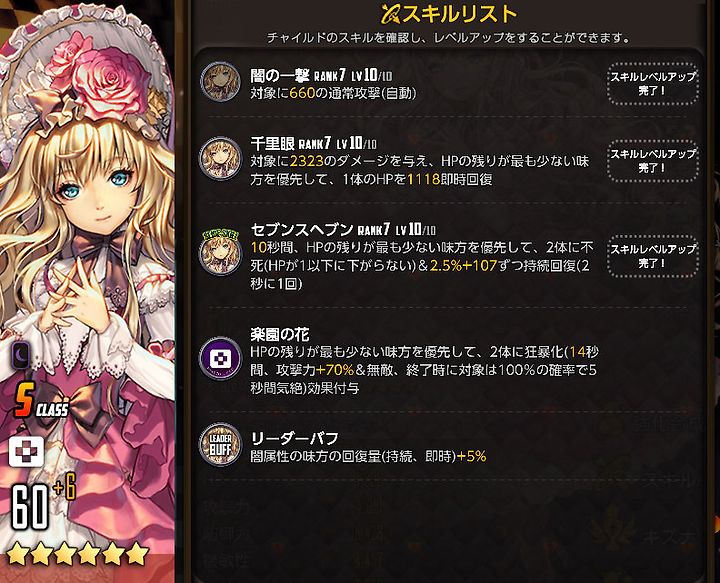The image size is (720, 583).
Task: Click スキルレベルアップ完了 button for 千里眼
Action: point(652,161)
